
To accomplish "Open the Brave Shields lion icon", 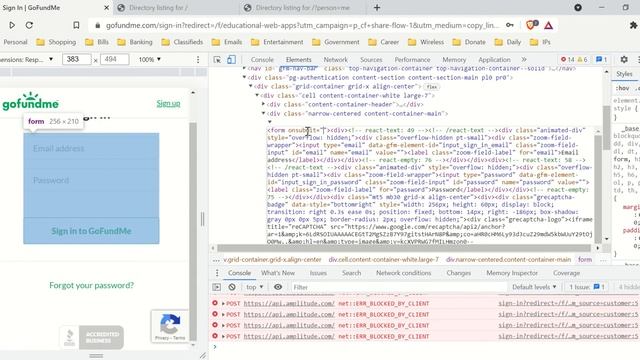I will coord(531,25).
